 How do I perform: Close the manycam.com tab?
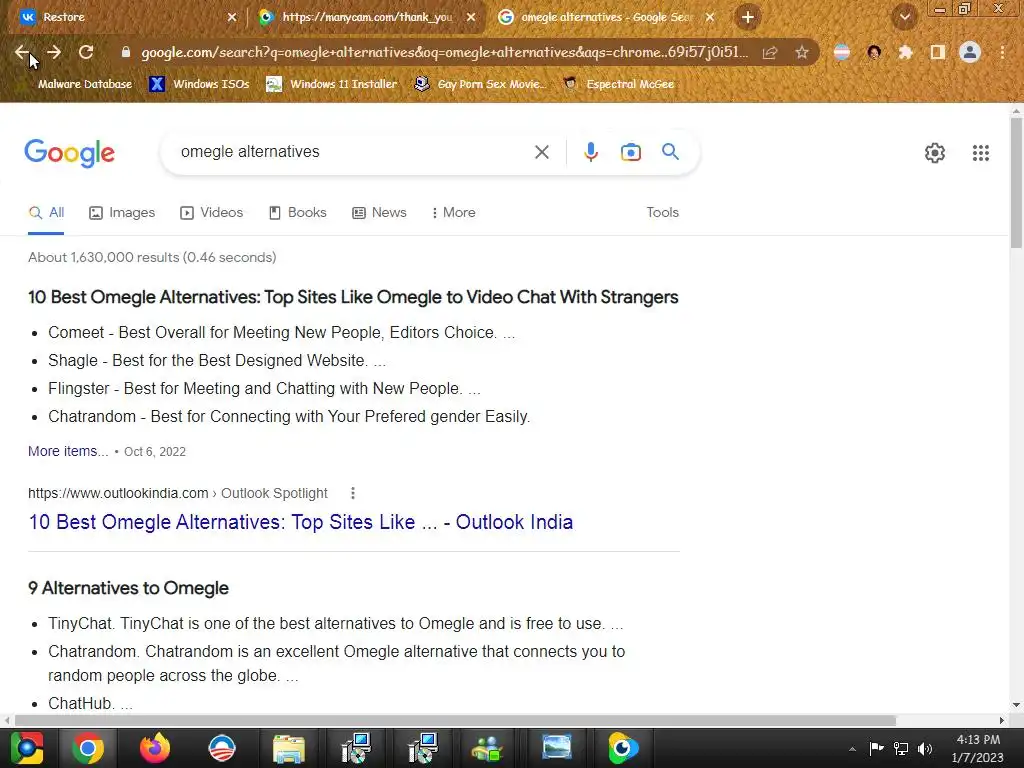click(x=471, y=17)
